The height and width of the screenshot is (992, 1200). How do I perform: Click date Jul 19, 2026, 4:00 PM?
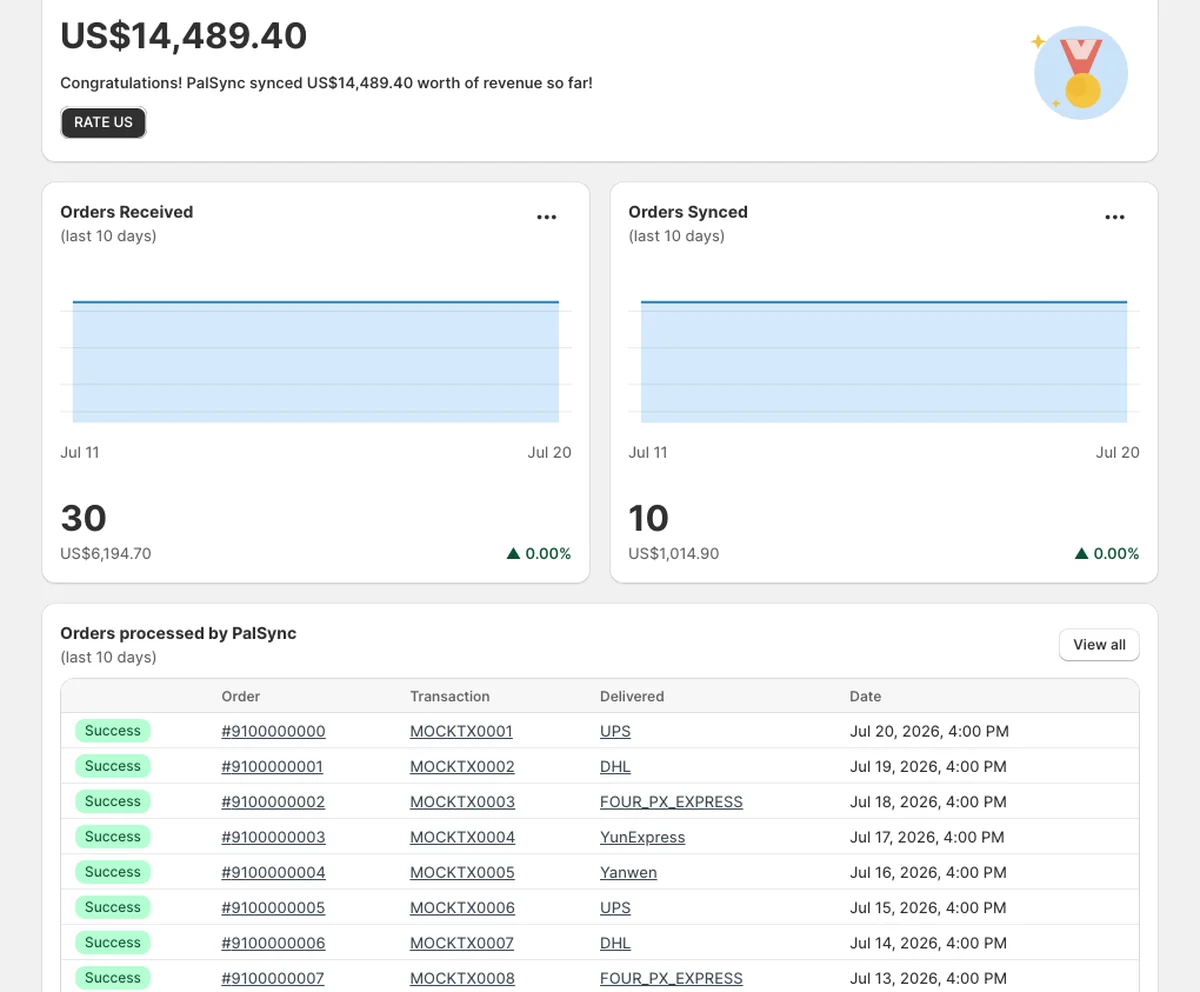click(928, 767)
